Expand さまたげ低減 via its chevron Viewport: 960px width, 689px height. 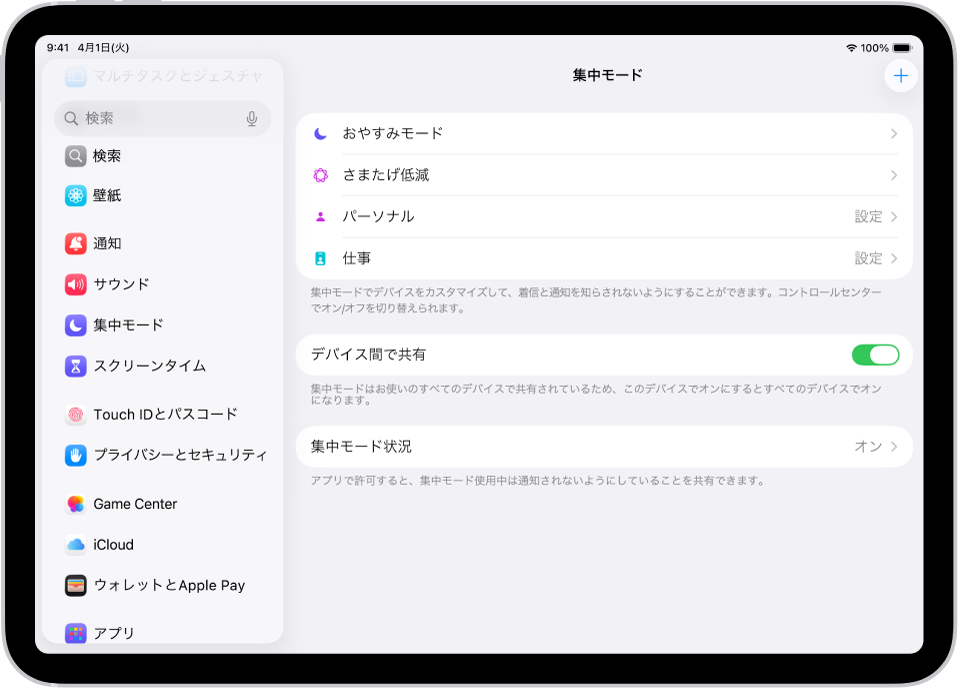point(893,174)
